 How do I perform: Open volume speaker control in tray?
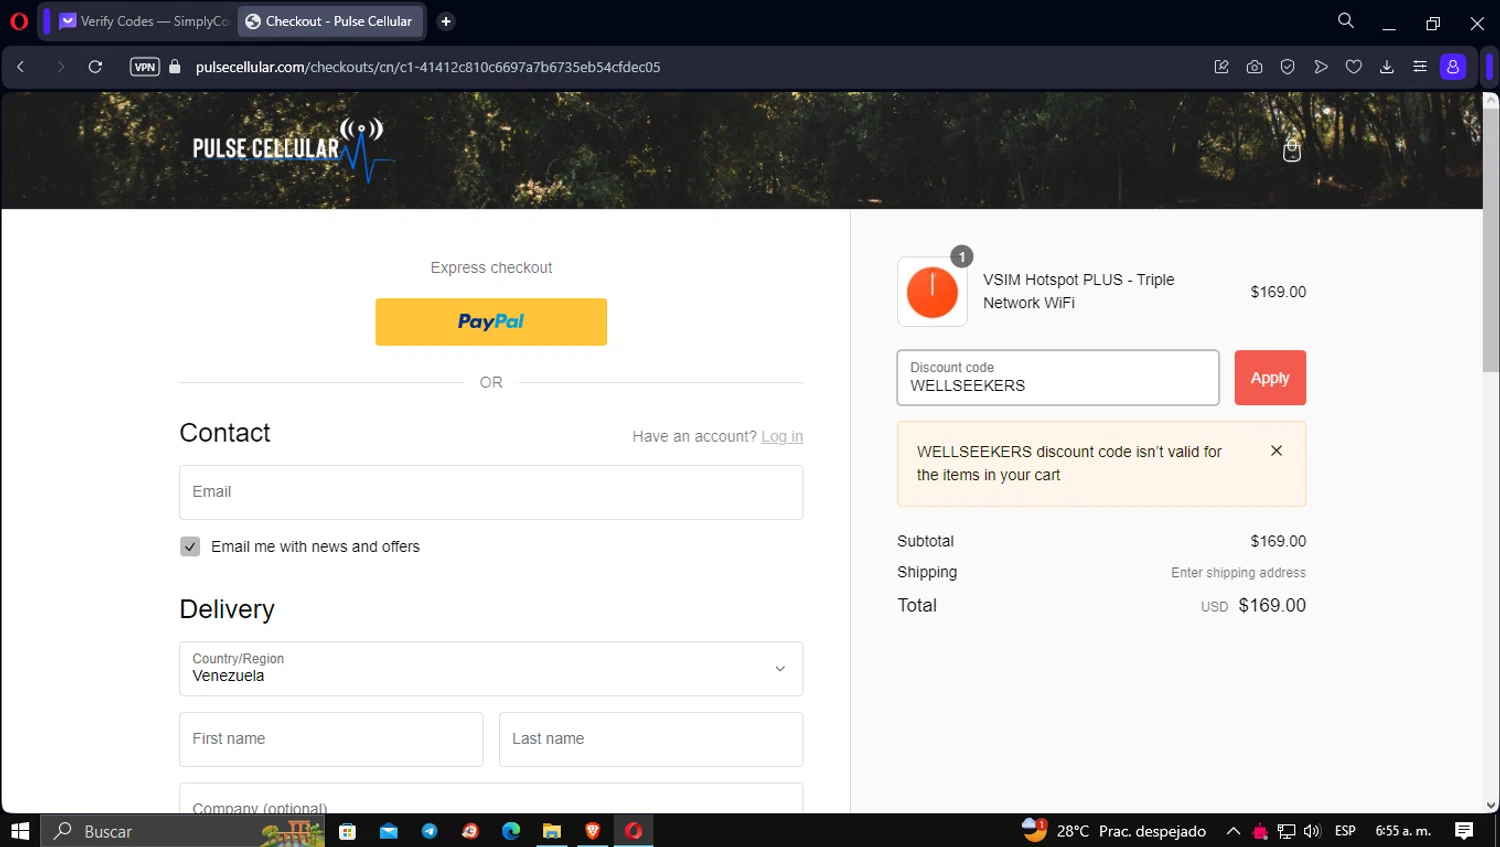[x=1312, y=831]
